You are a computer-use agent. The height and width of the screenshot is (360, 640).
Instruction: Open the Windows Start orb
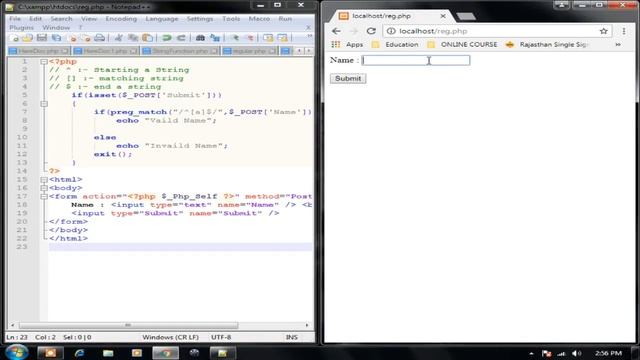click(x=17, y=352)
